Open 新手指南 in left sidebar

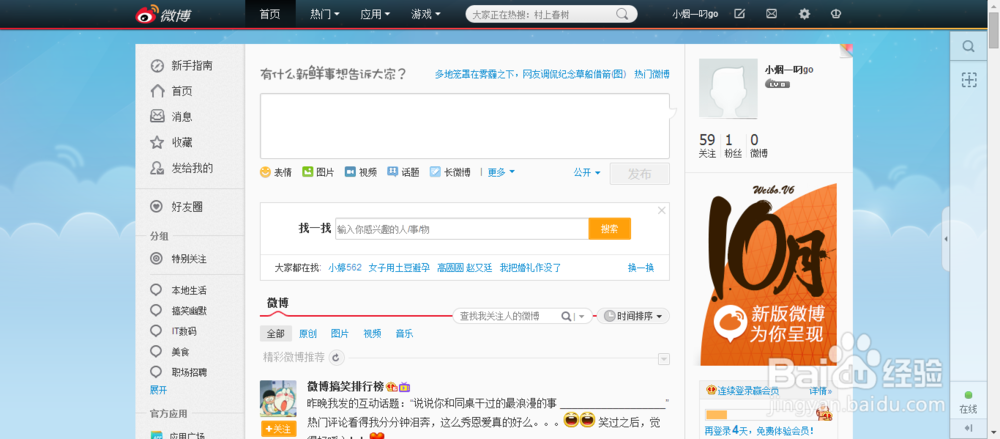[181, 66]
